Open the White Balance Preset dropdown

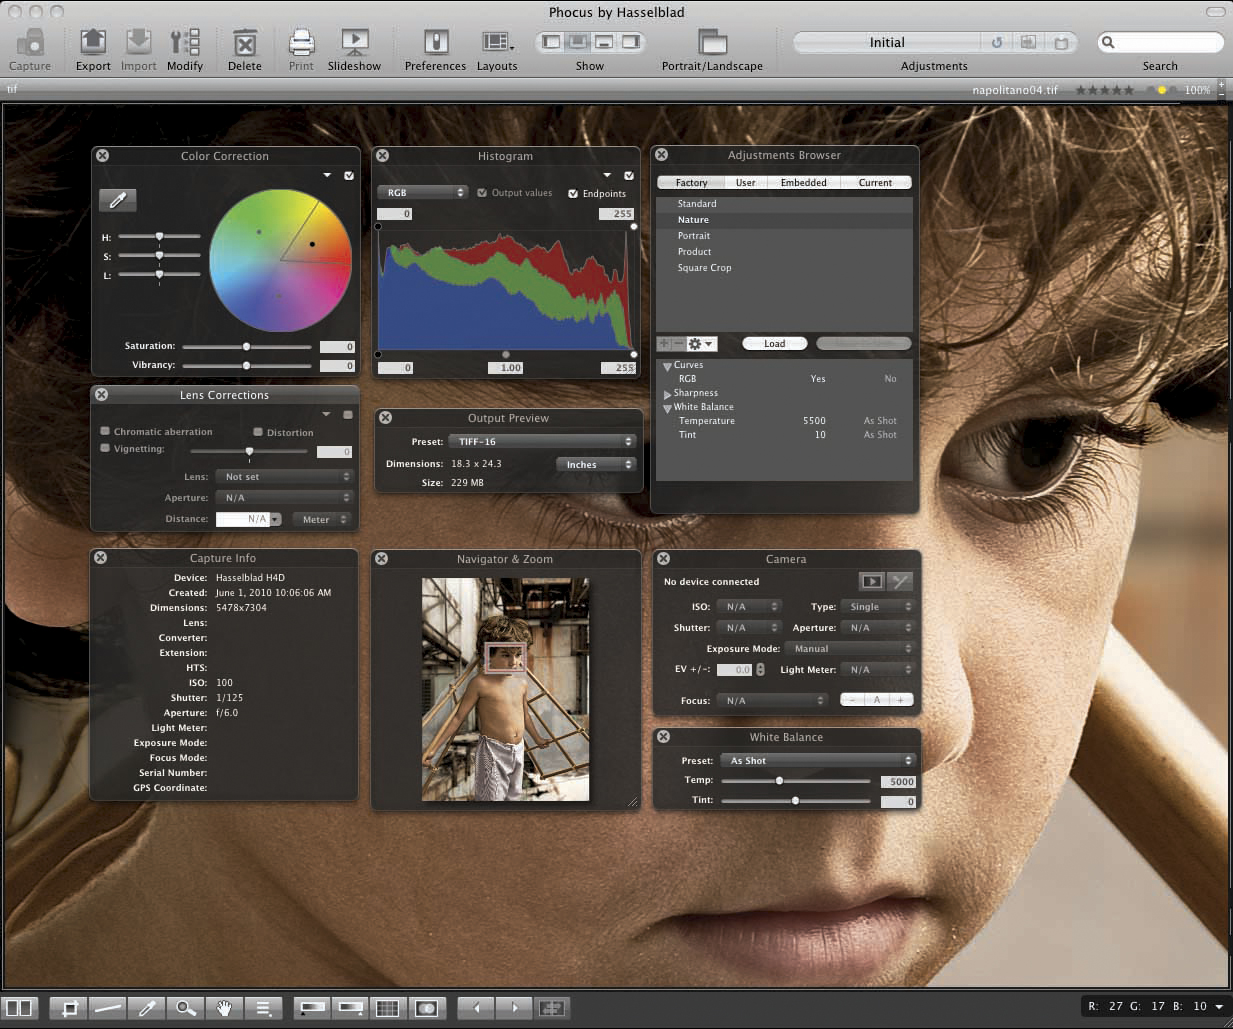pos(818,760)
